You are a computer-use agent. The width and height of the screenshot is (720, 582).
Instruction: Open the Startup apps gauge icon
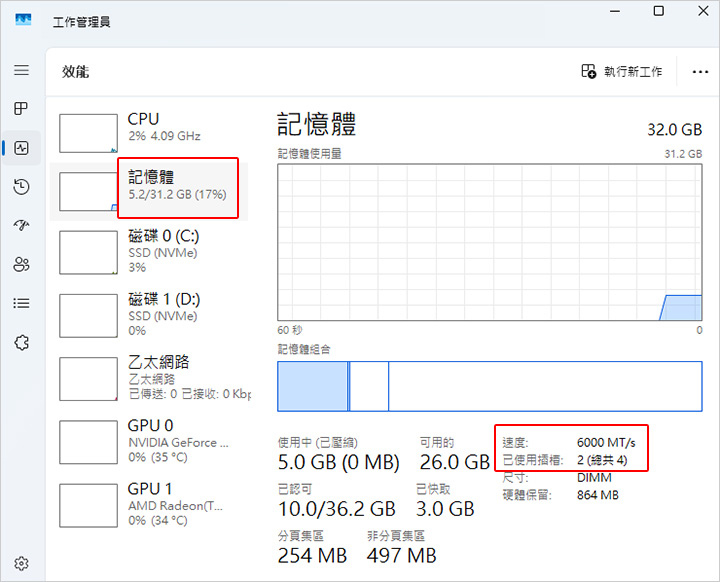tap(21, 225)
